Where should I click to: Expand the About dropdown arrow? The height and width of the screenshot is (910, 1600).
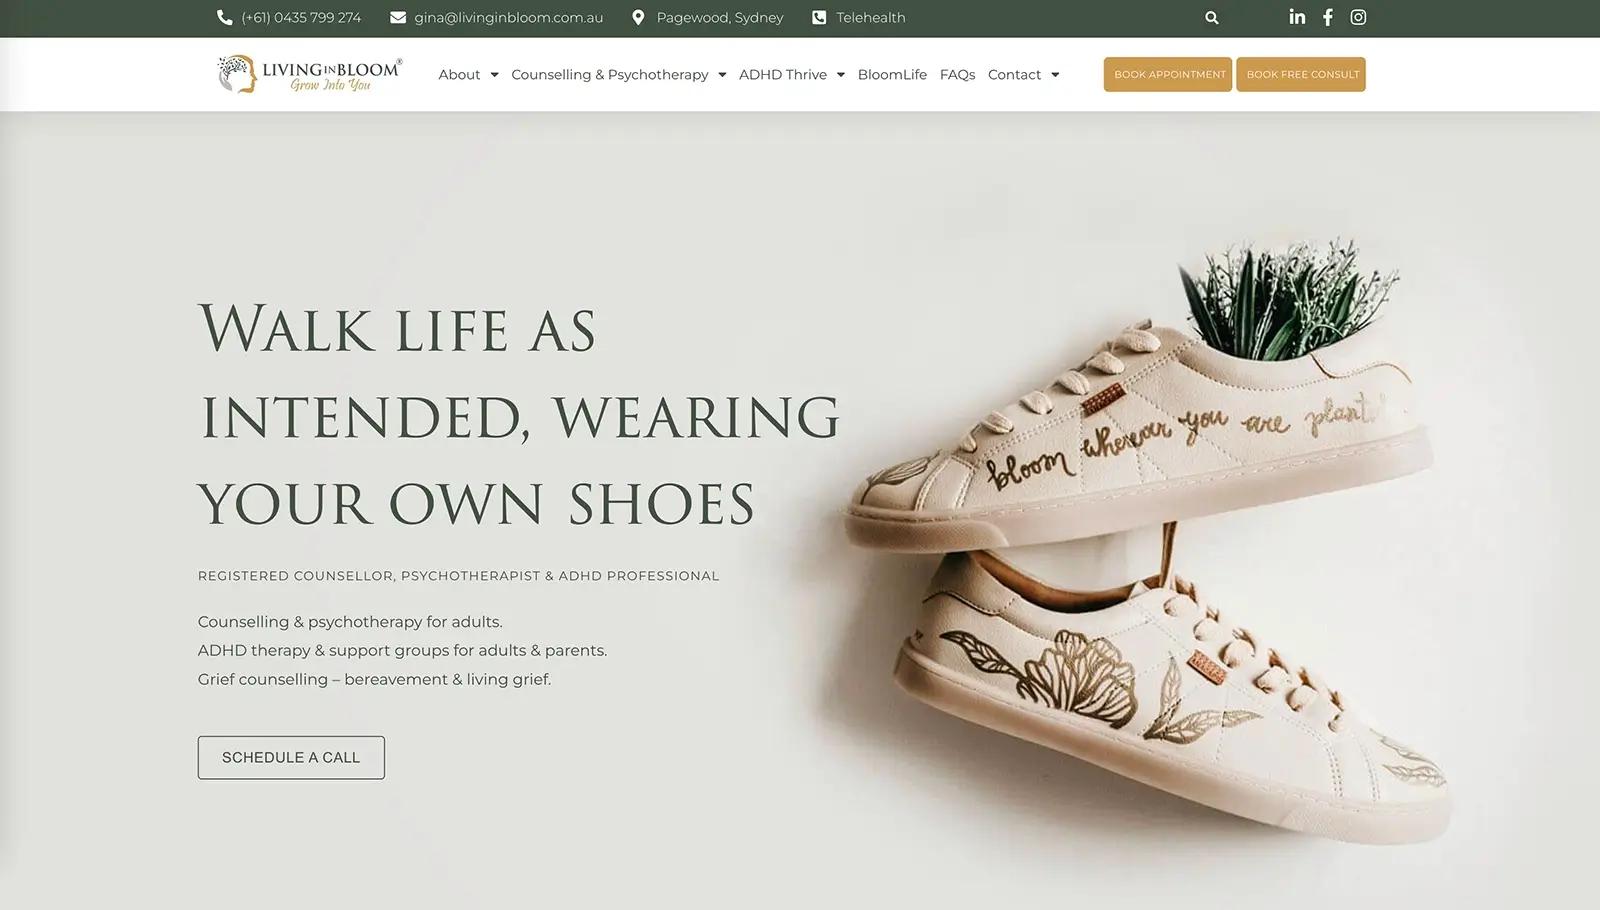(494, 75)
